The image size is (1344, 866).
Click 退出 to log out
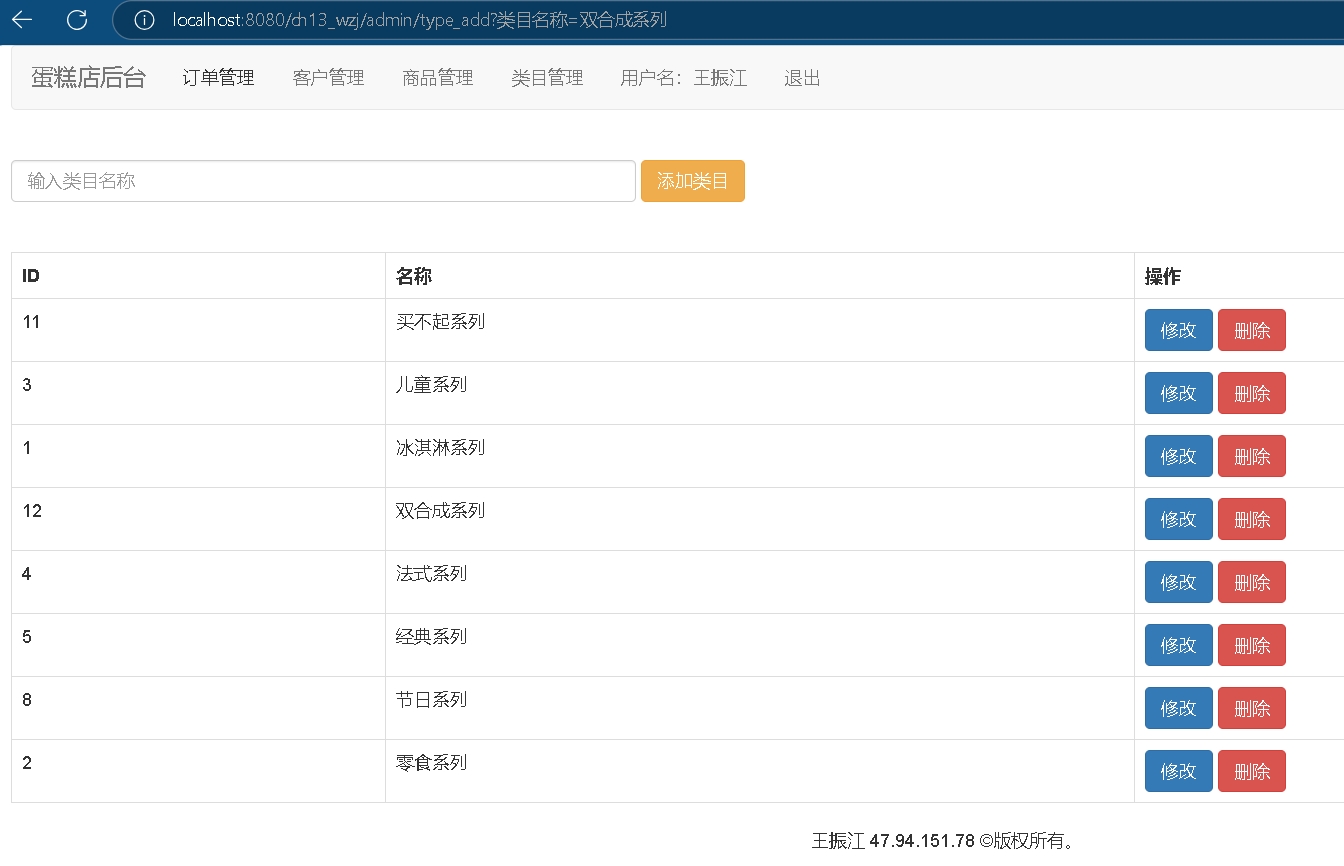click(x=802, y=78)
